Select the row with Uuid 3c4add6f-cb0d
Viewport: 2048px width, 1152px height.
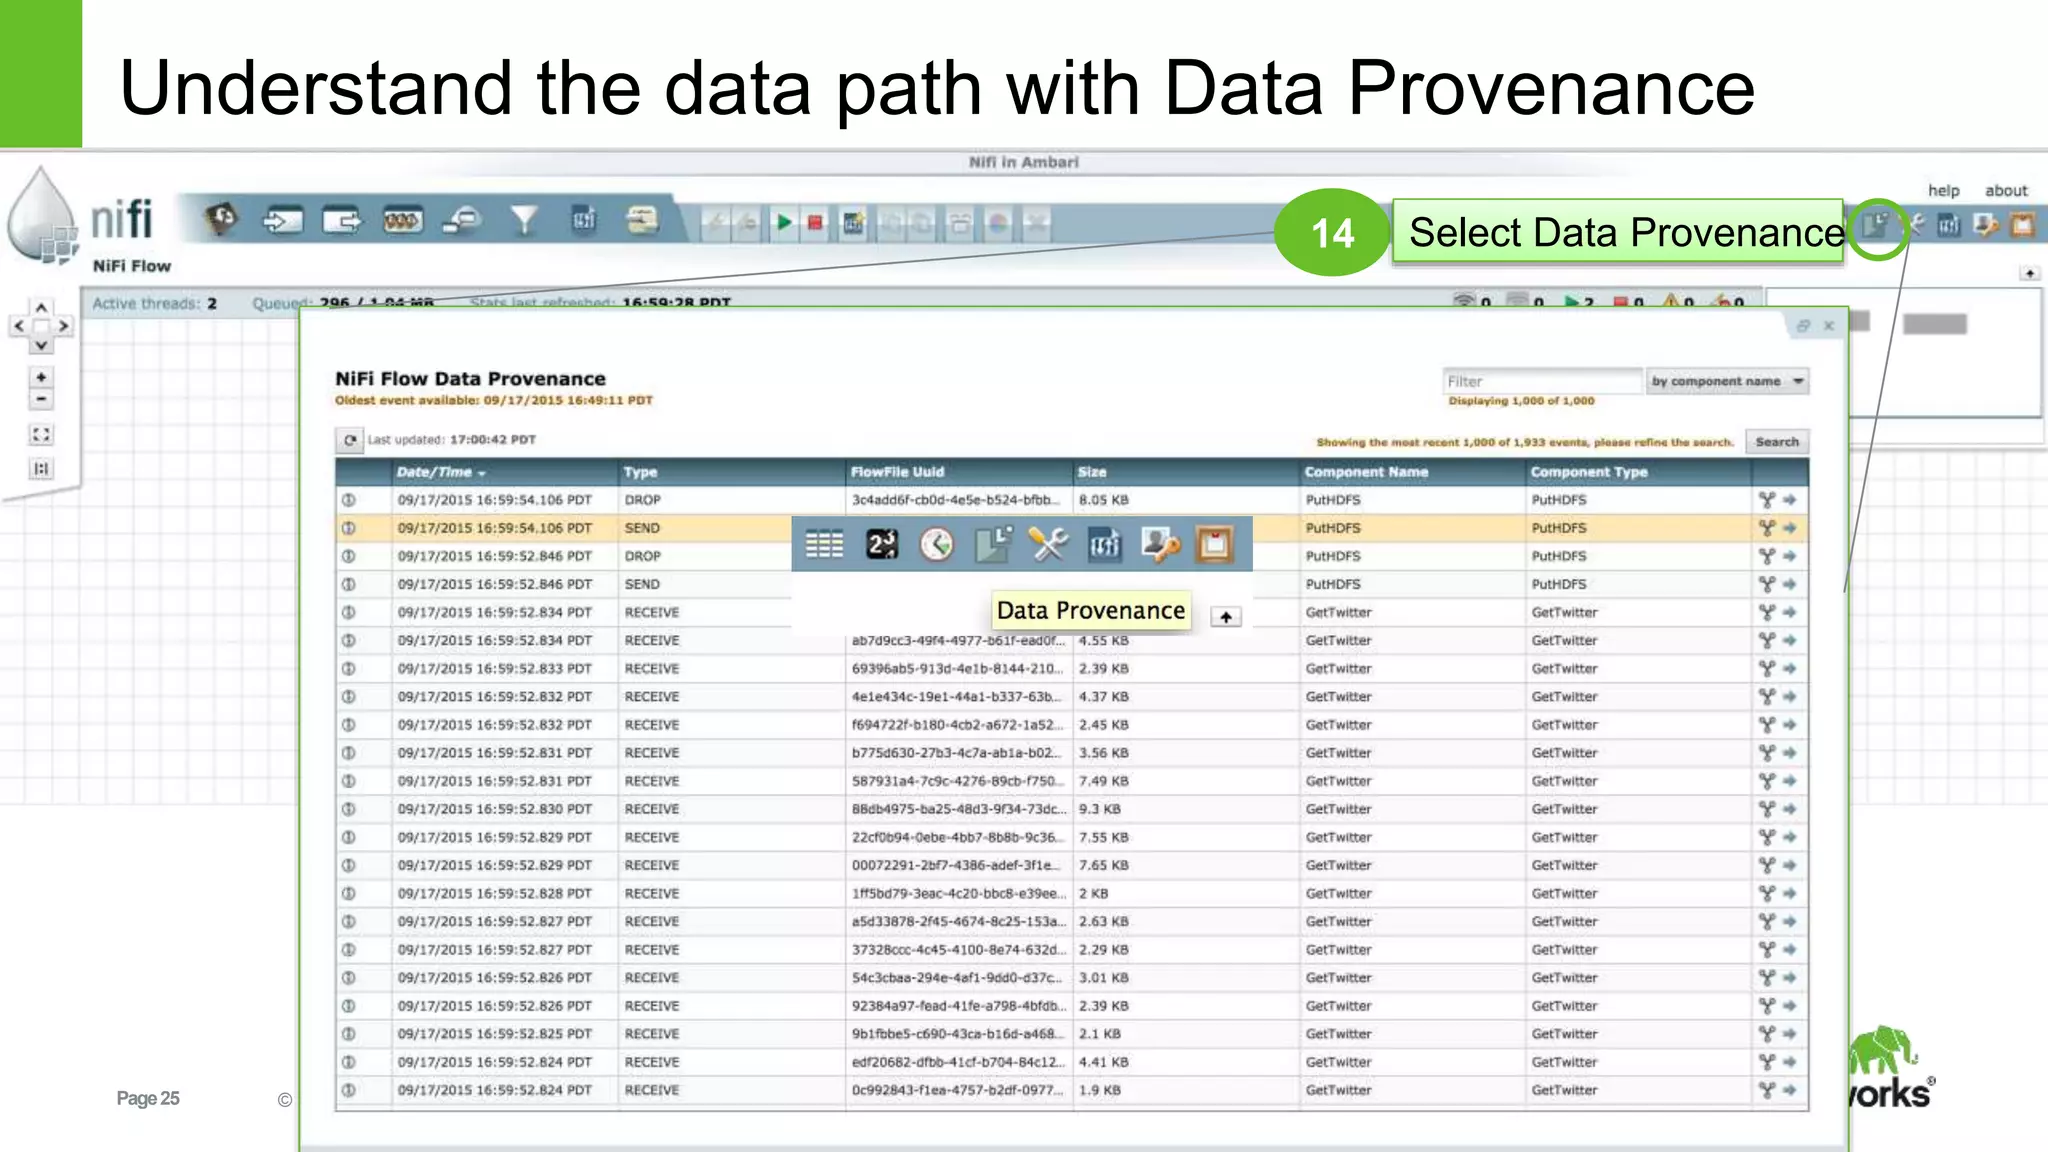pyautogui.click(x=1072, y=500)
